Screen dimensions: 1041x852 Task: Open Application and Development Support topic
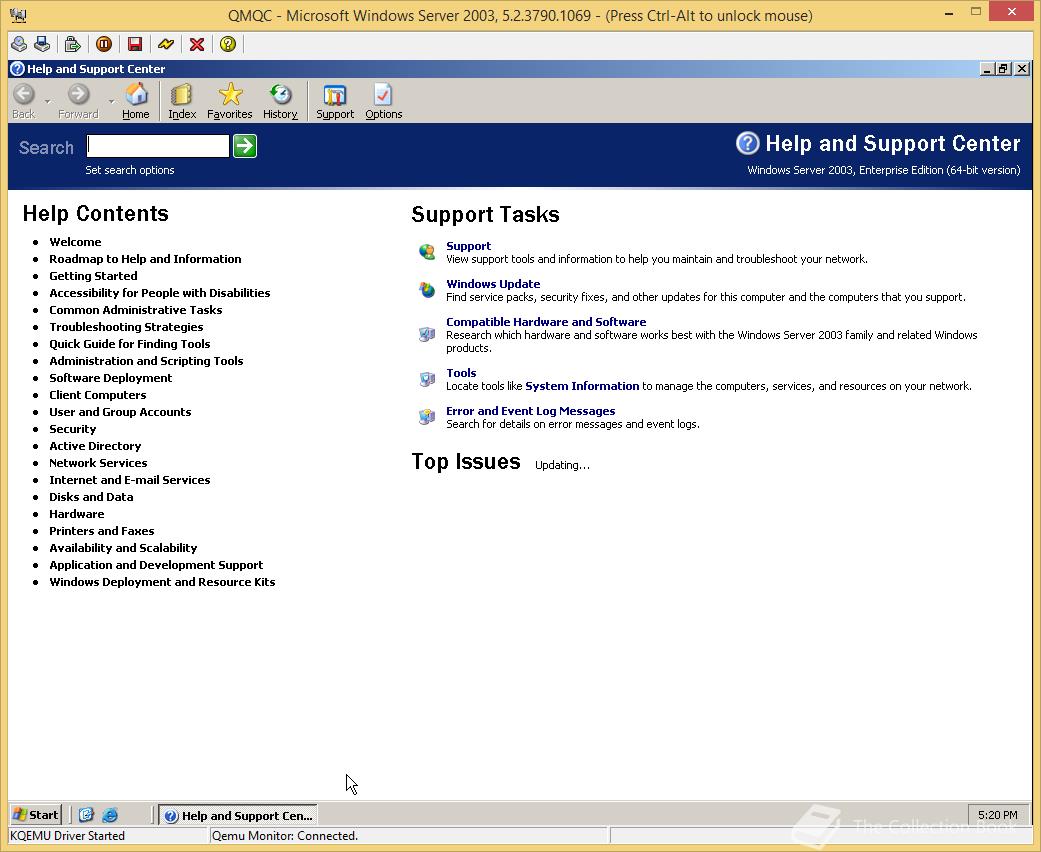click(156, 565)
